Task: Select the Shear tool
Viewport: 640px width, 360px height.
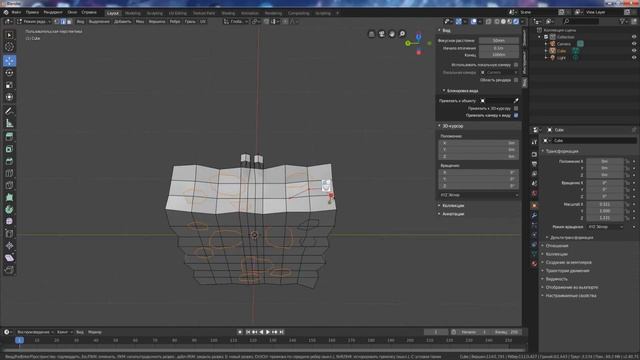Action: (9, 258)
